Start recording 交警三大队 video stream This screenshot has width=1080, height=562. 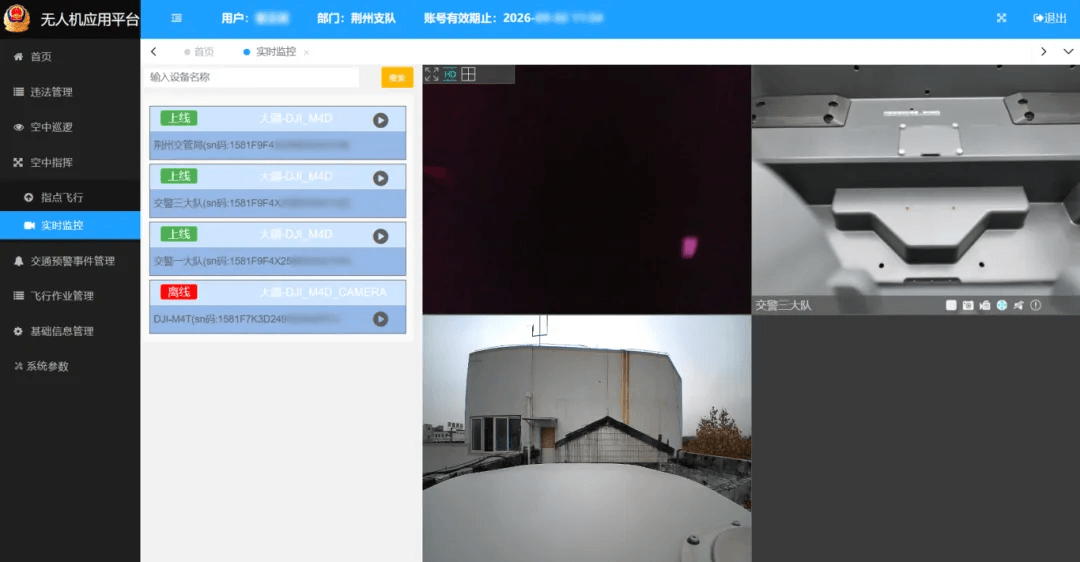[985, 305]
